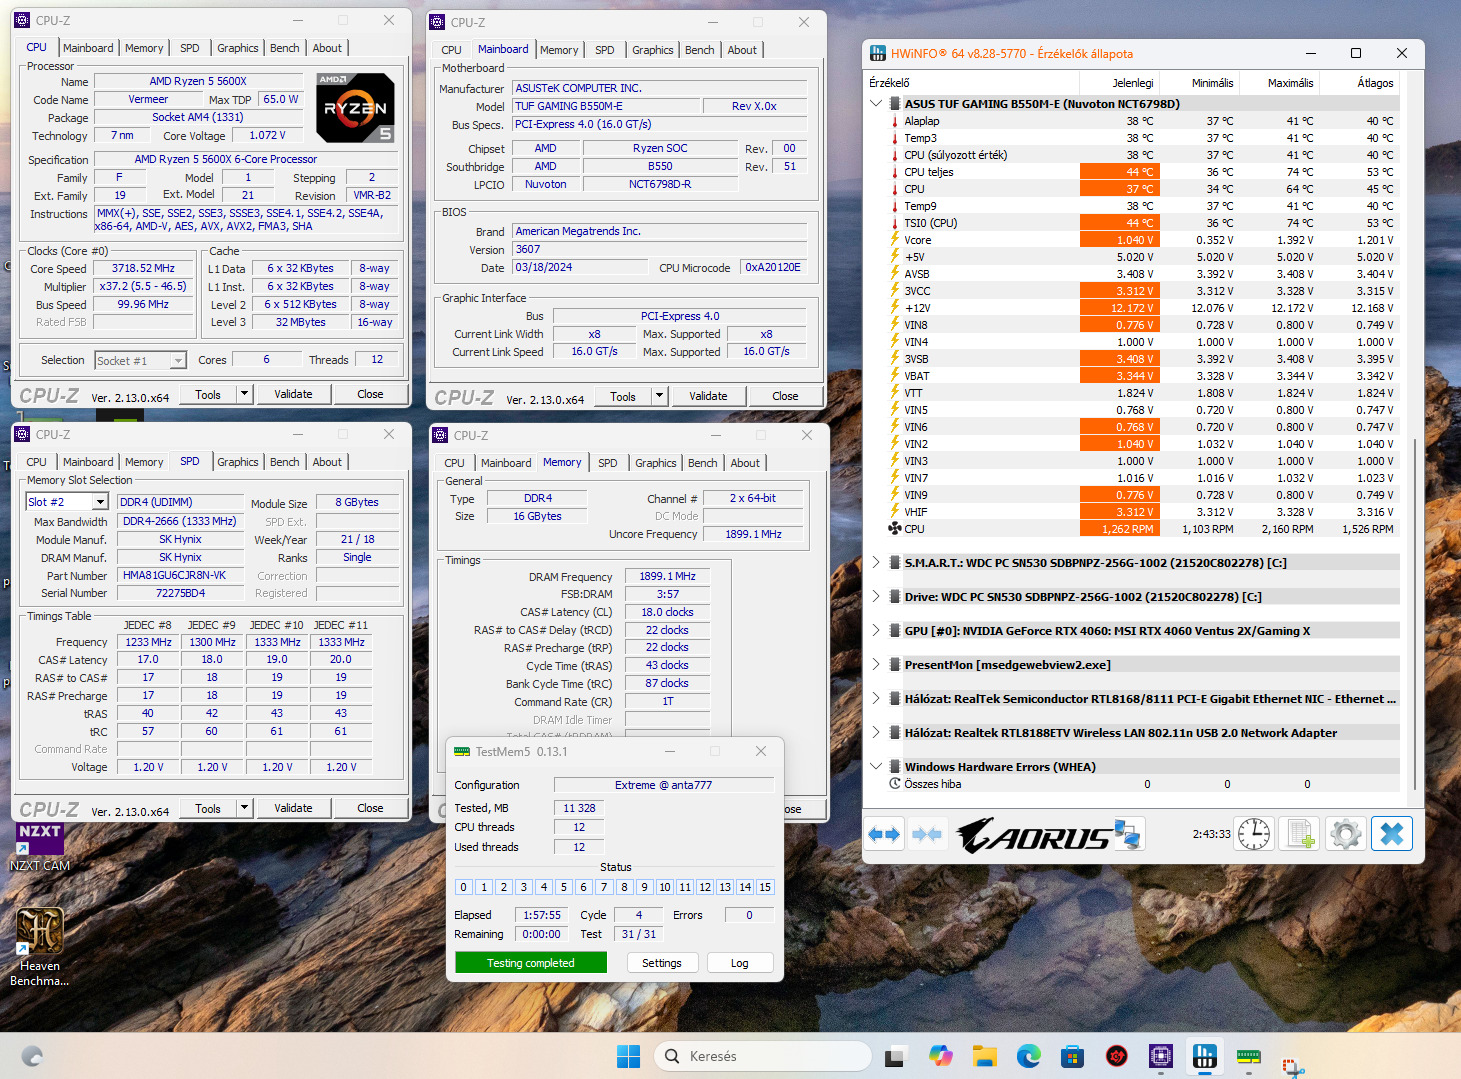Open the Slot #2 memory slot dropdown
The image size is (1461, 1079).
pos(100,502)
